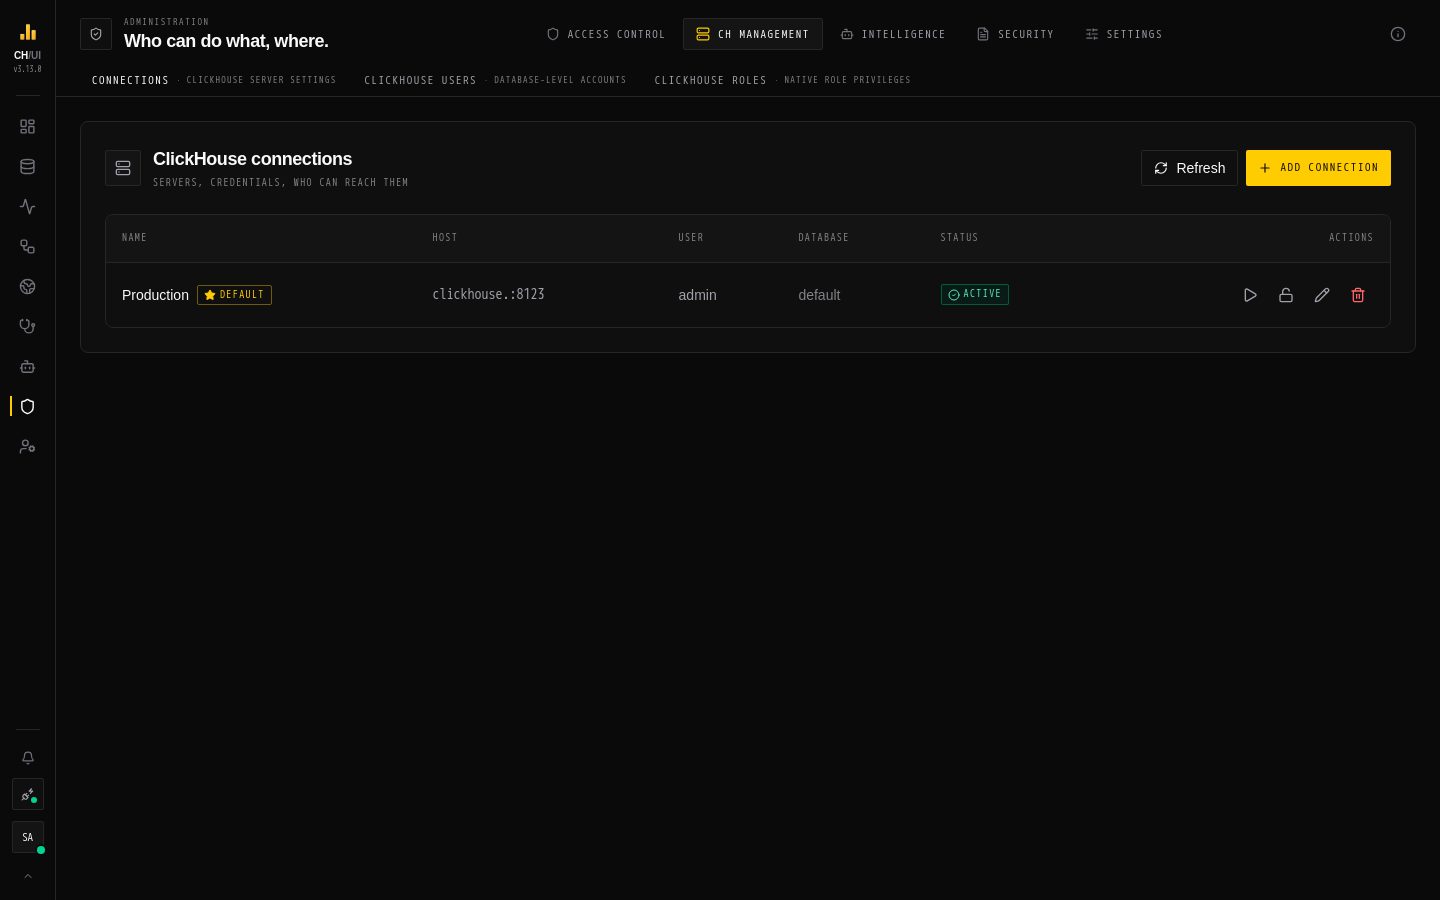Go to the Security tab

1015,34
